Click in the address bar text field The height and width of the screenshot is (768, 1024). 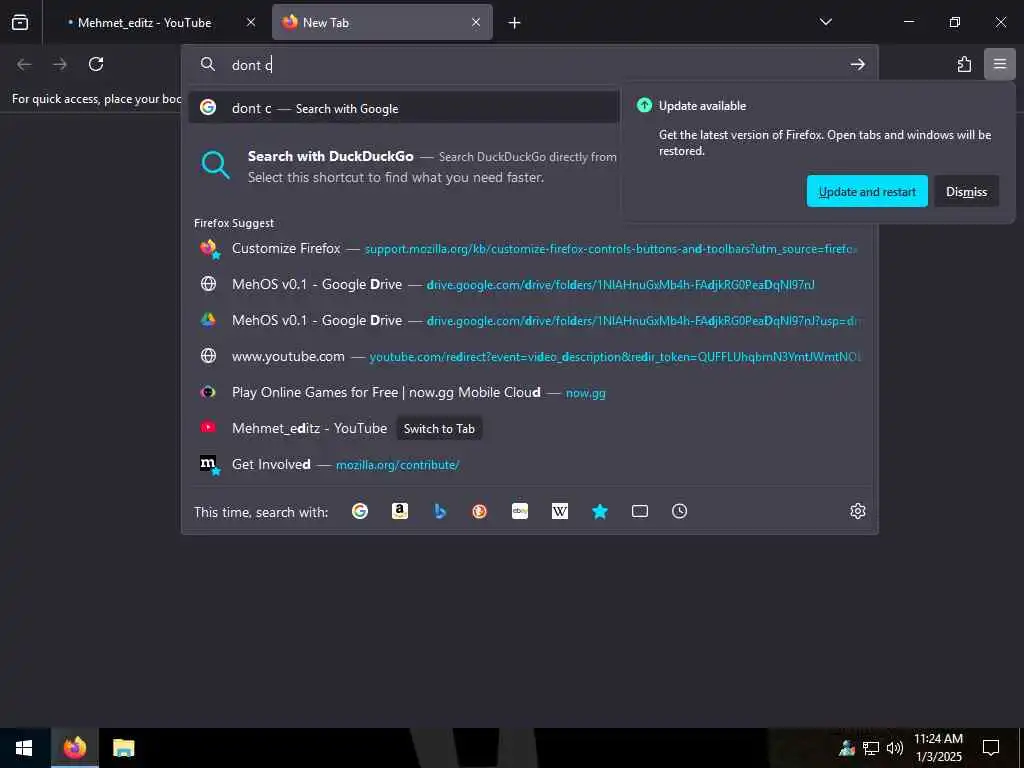(536, 65)
